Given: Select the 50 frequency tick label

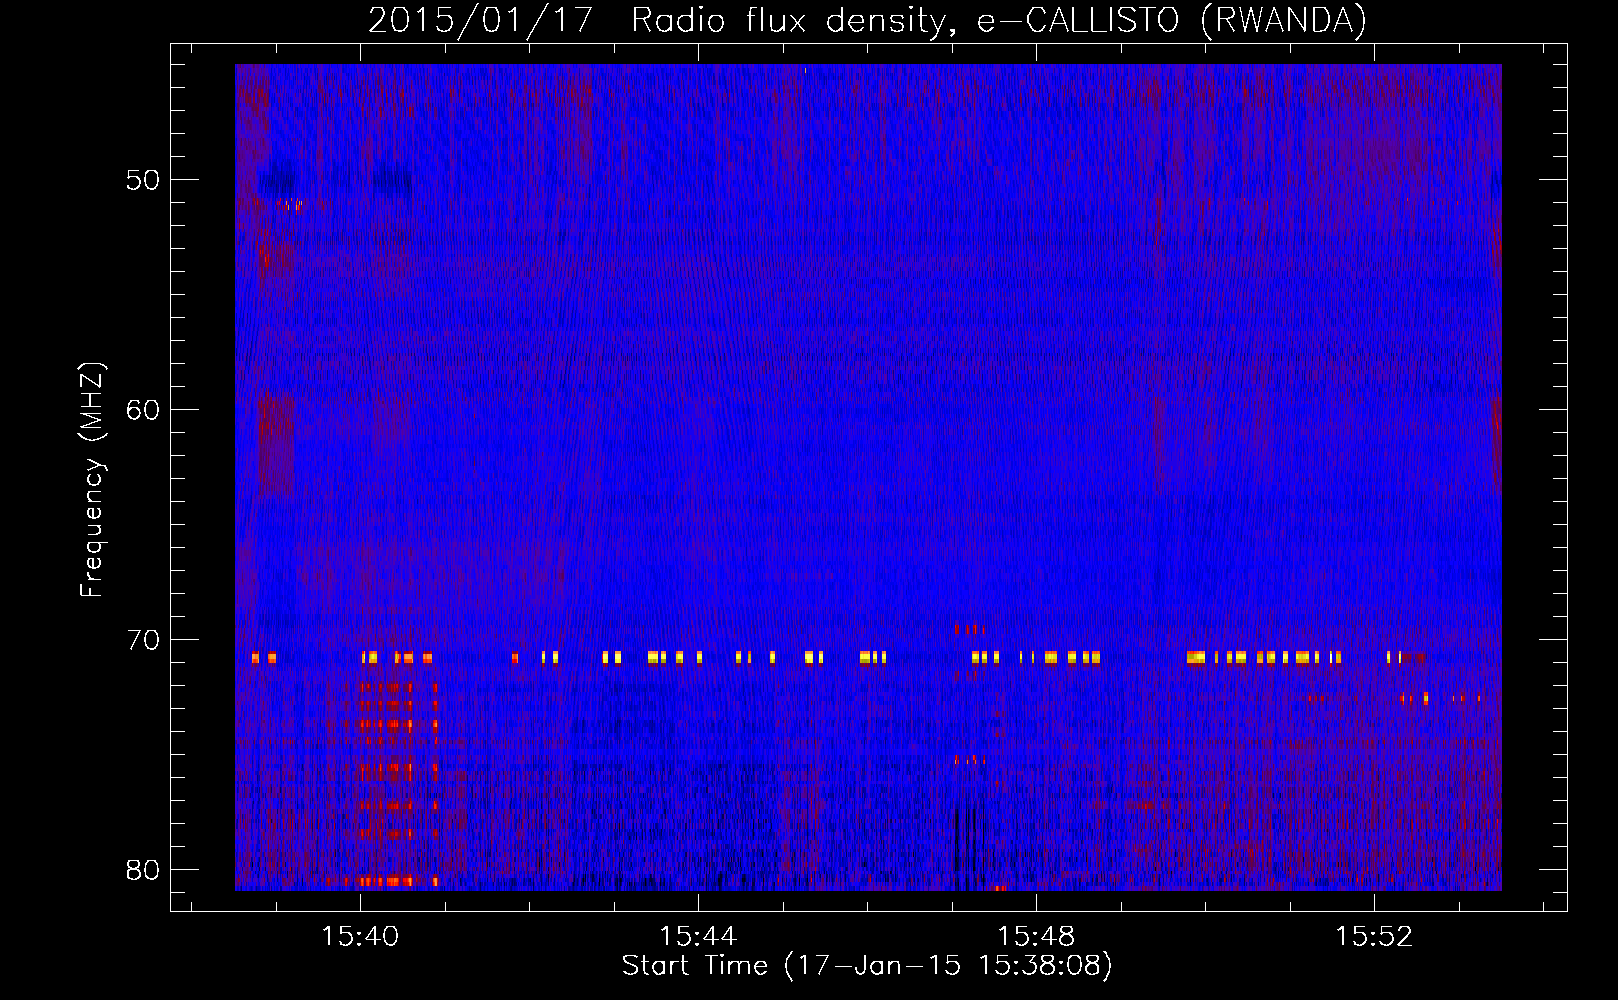Looking at the screenshot, I should (143, 181).
